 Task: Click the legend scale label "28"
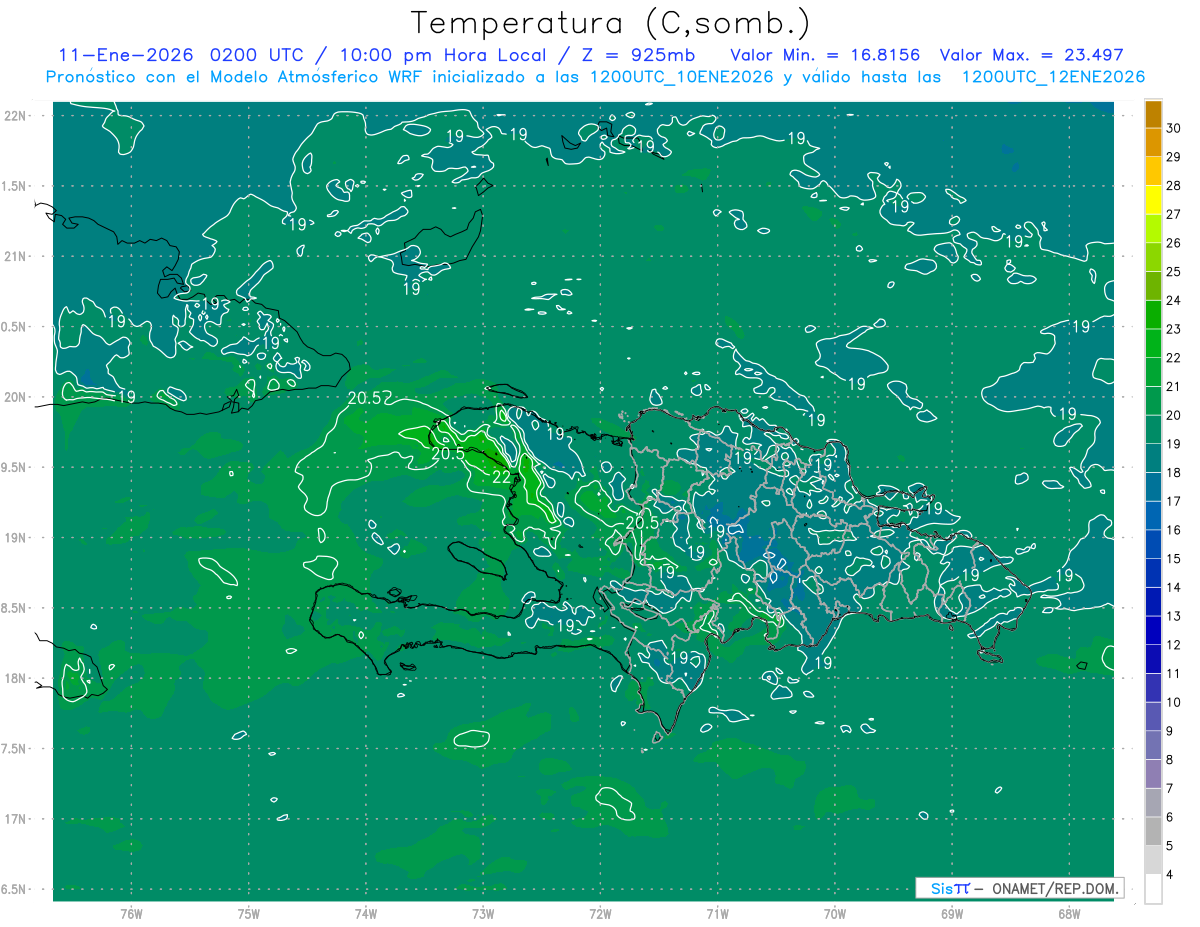1174,186
